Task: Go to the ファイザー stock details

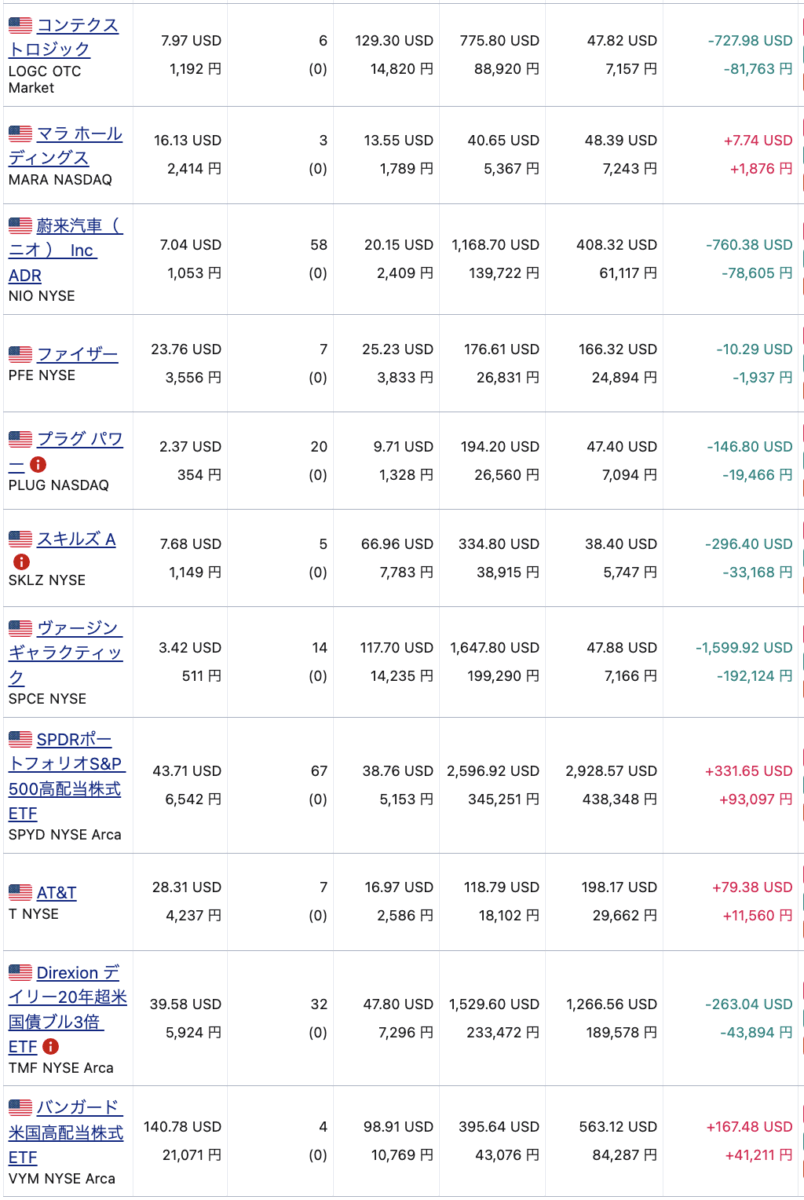Action: coord(77,354)
